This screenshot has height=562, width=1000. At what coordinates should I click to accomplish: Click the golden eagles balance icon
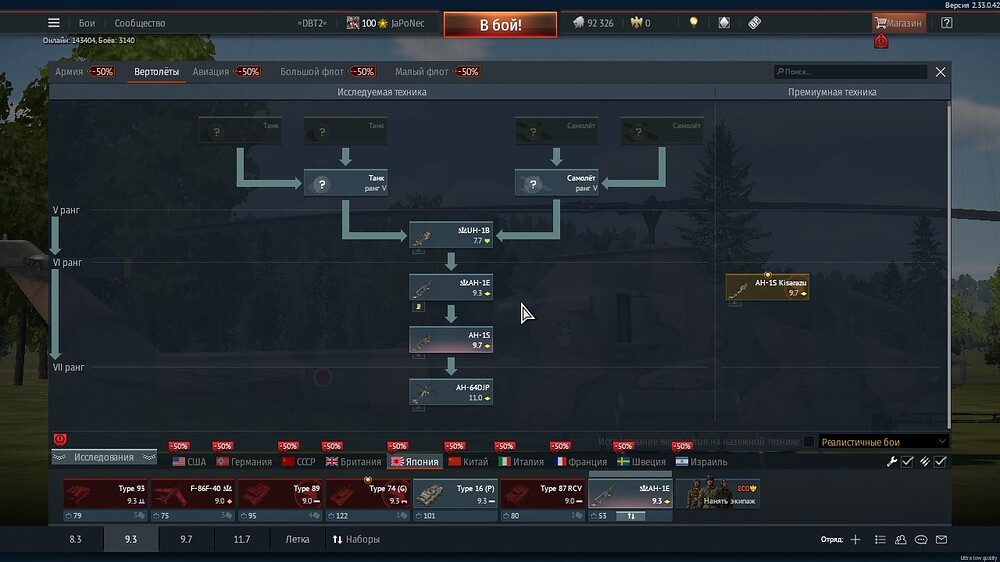click(636, 23)
